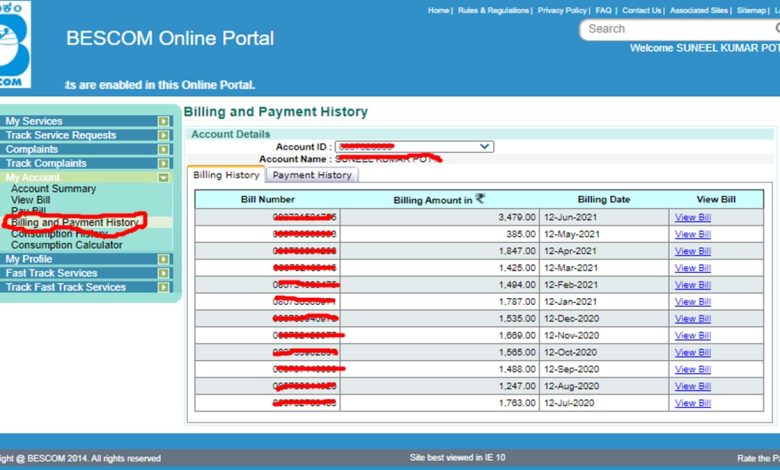780x470 pixels.
Task: Go to Home in top navigation
Action: [x=438, y=10]
